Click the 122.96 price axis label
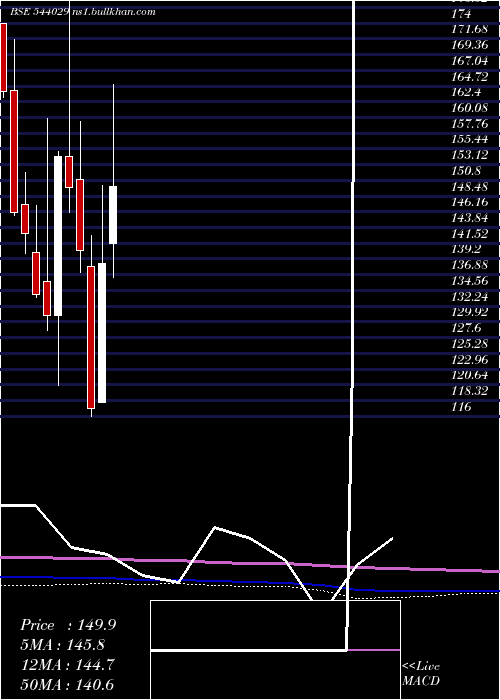 point(470,359)
